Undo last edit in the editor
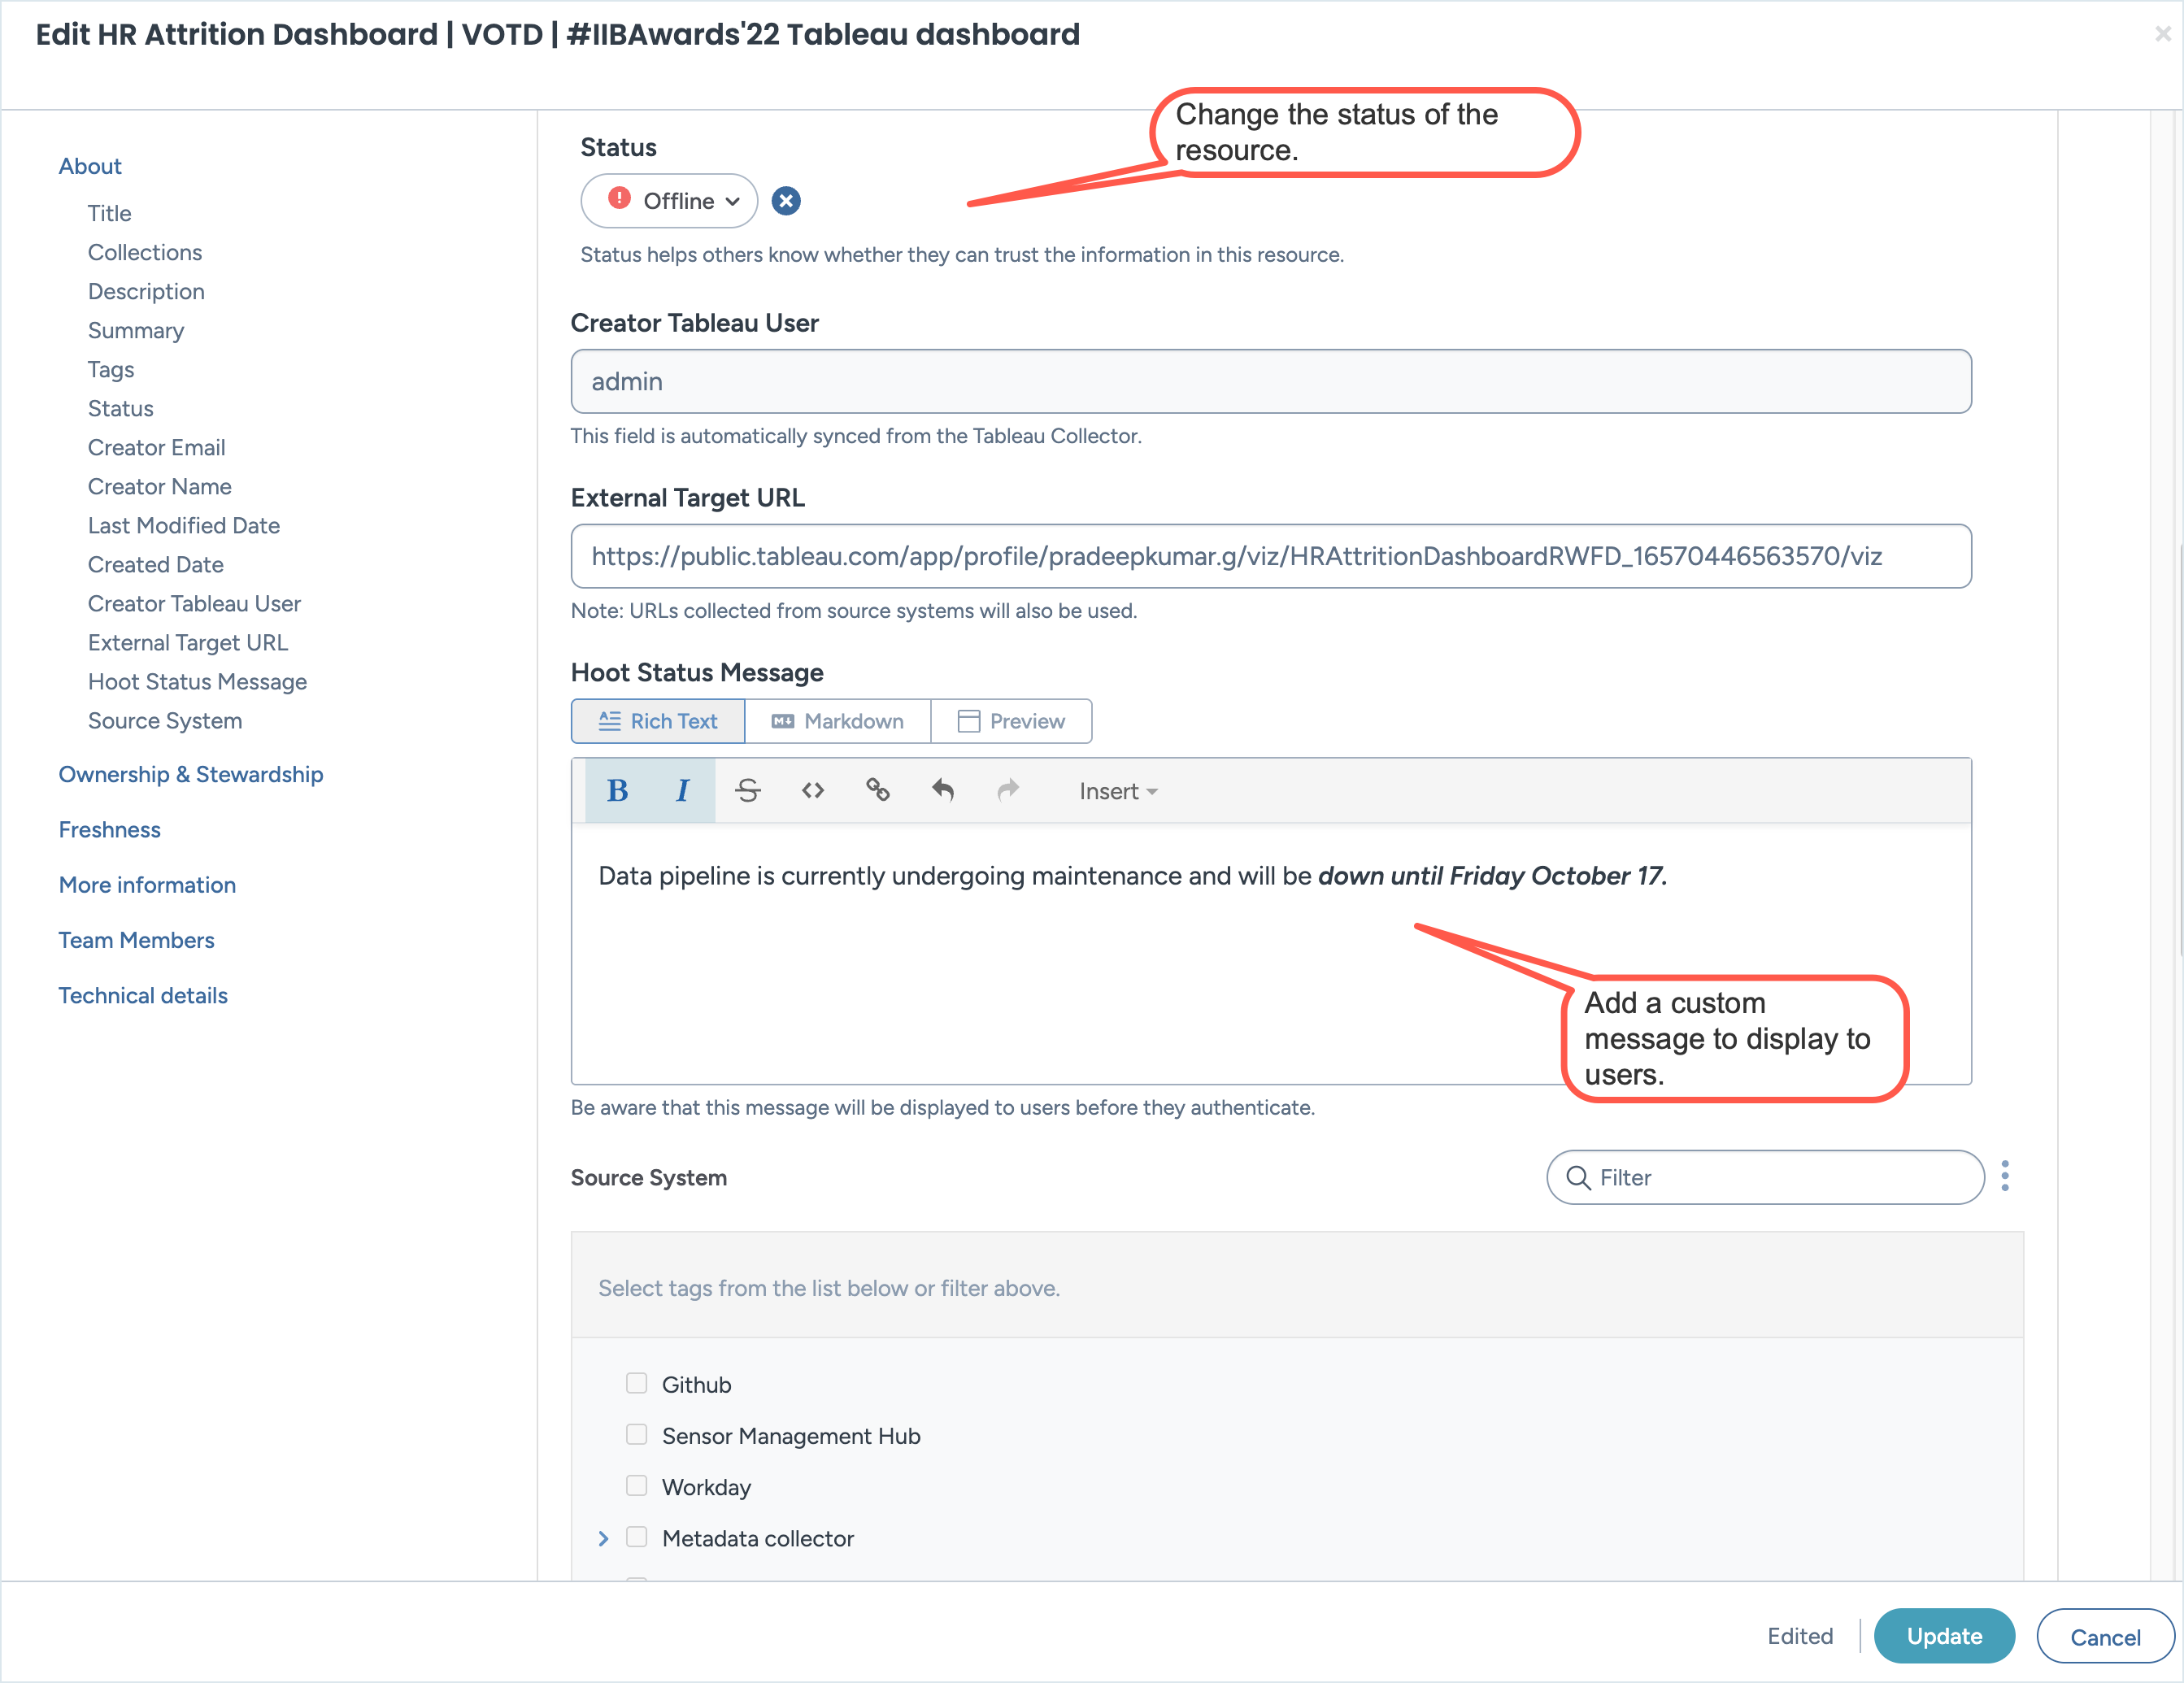Image resolution: width=2184 pixels, height=1683 pixels. [x=942, y=791]
